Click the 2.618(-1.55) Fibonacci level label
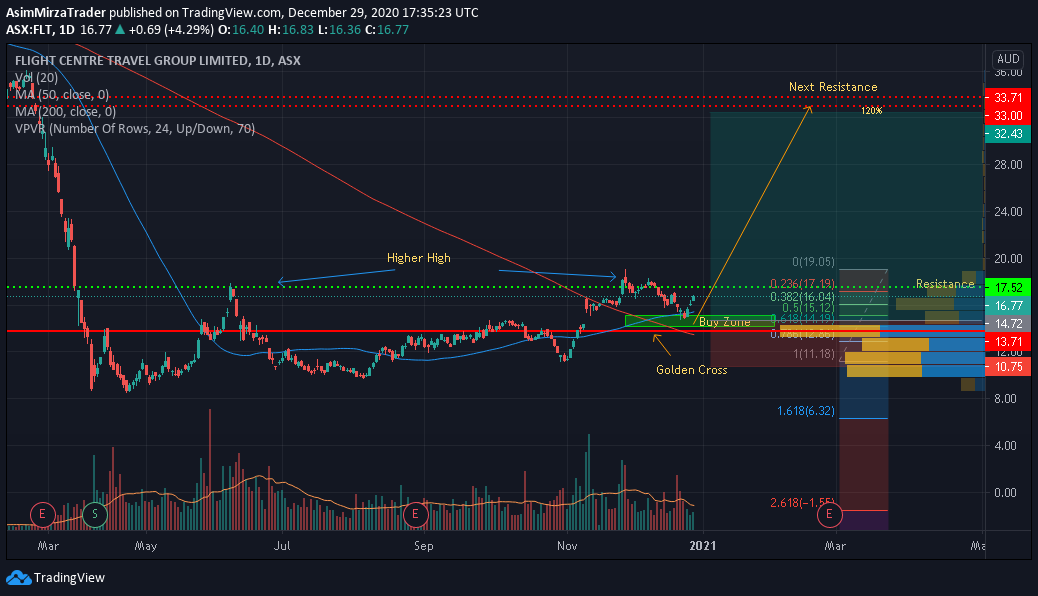The width and height of the screenshot is (1038, 596). [802, 503]
